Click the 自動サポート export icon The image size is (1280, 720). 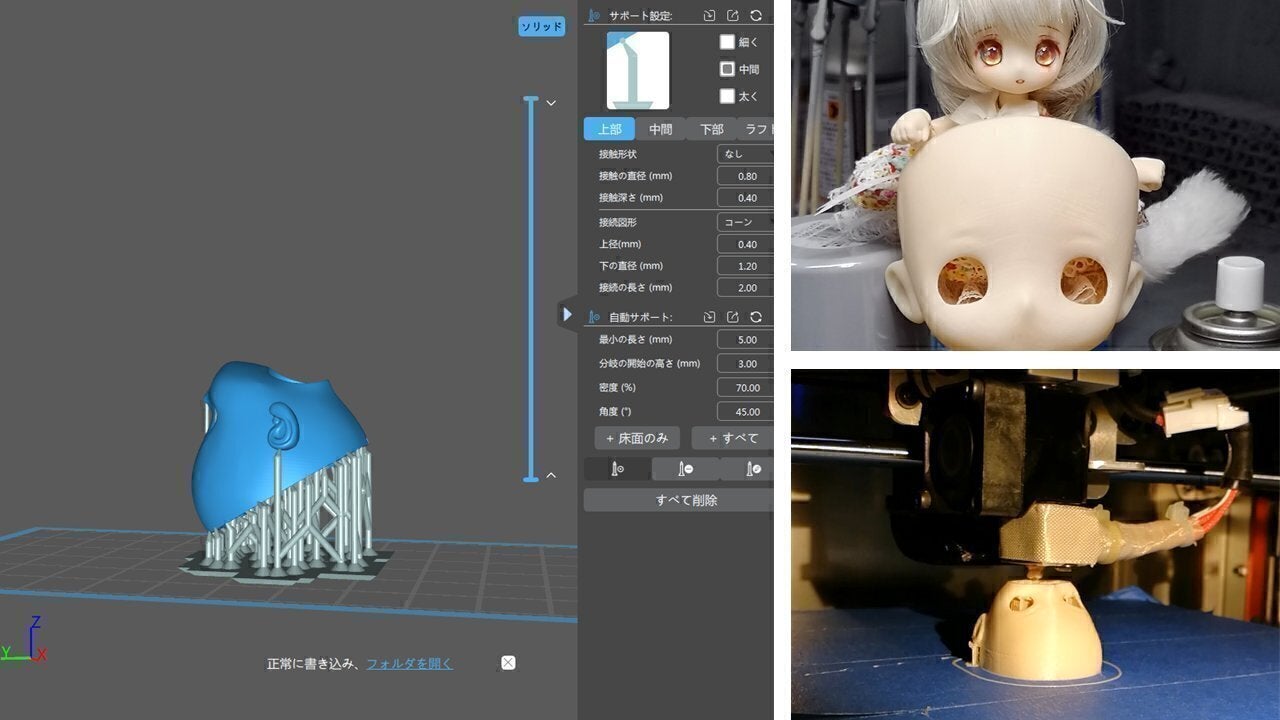(x=732, y=316)
